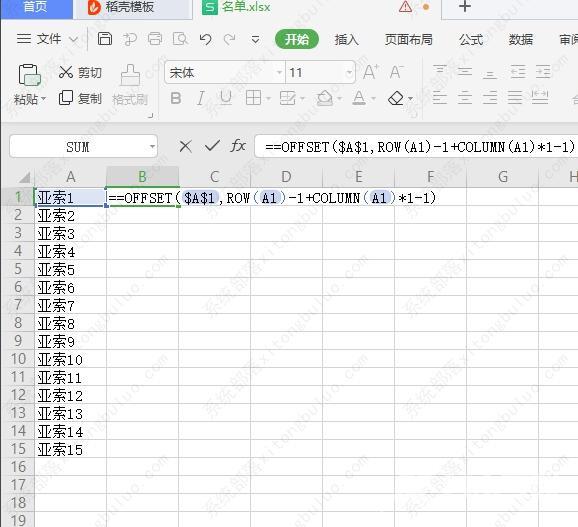This screenshot has width=578, height=527.
Task: Click the Increase Indent icon
Action: coord(543,71)
